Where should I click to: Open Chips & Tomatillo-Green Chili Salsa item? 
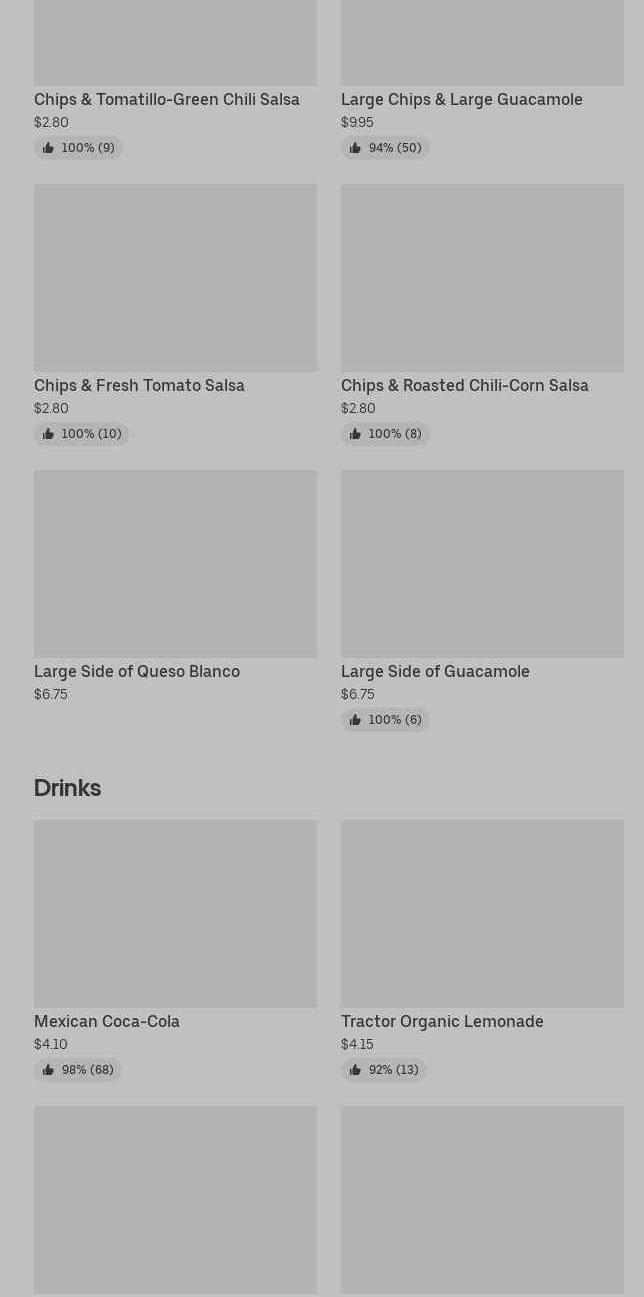166,99
